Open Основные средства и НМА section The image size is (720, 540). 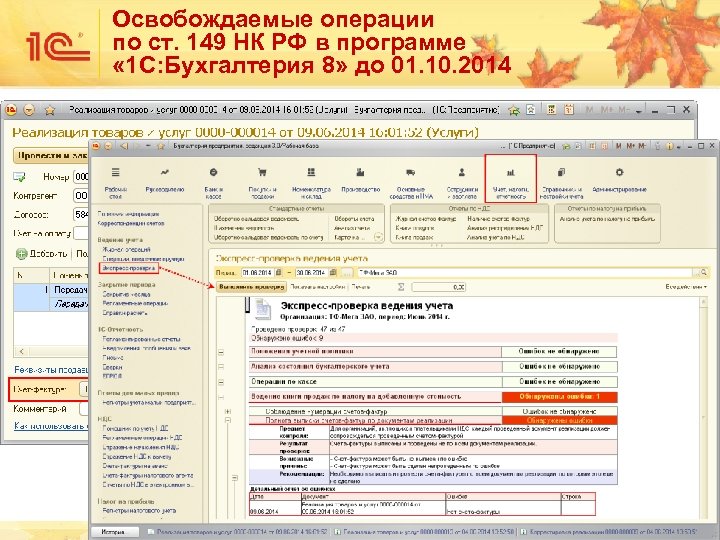[411, 181]
